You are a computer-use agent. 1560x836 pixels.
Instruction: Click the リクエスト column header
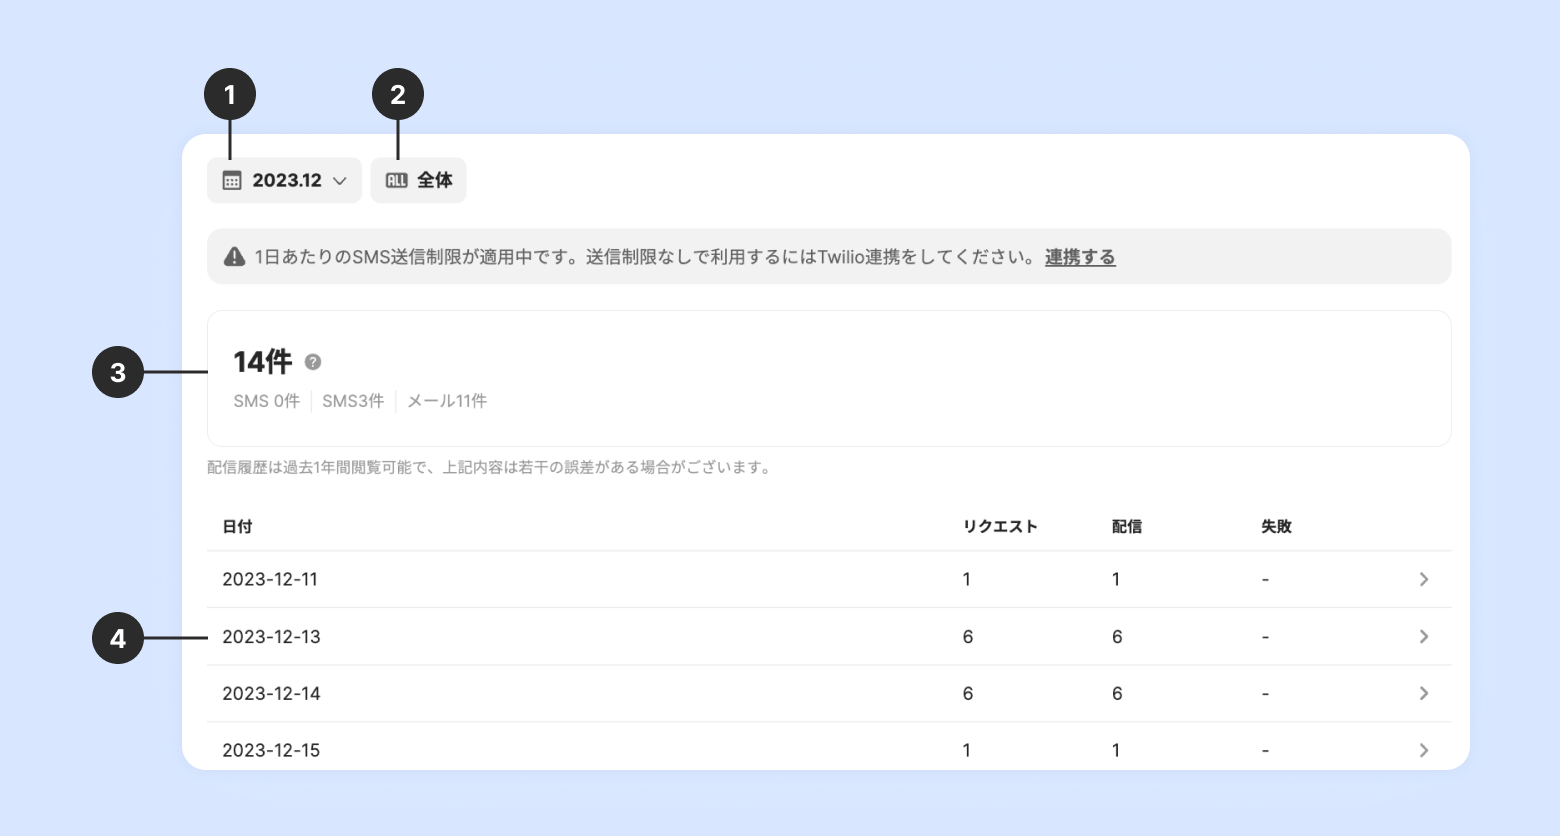point(1000,526)
